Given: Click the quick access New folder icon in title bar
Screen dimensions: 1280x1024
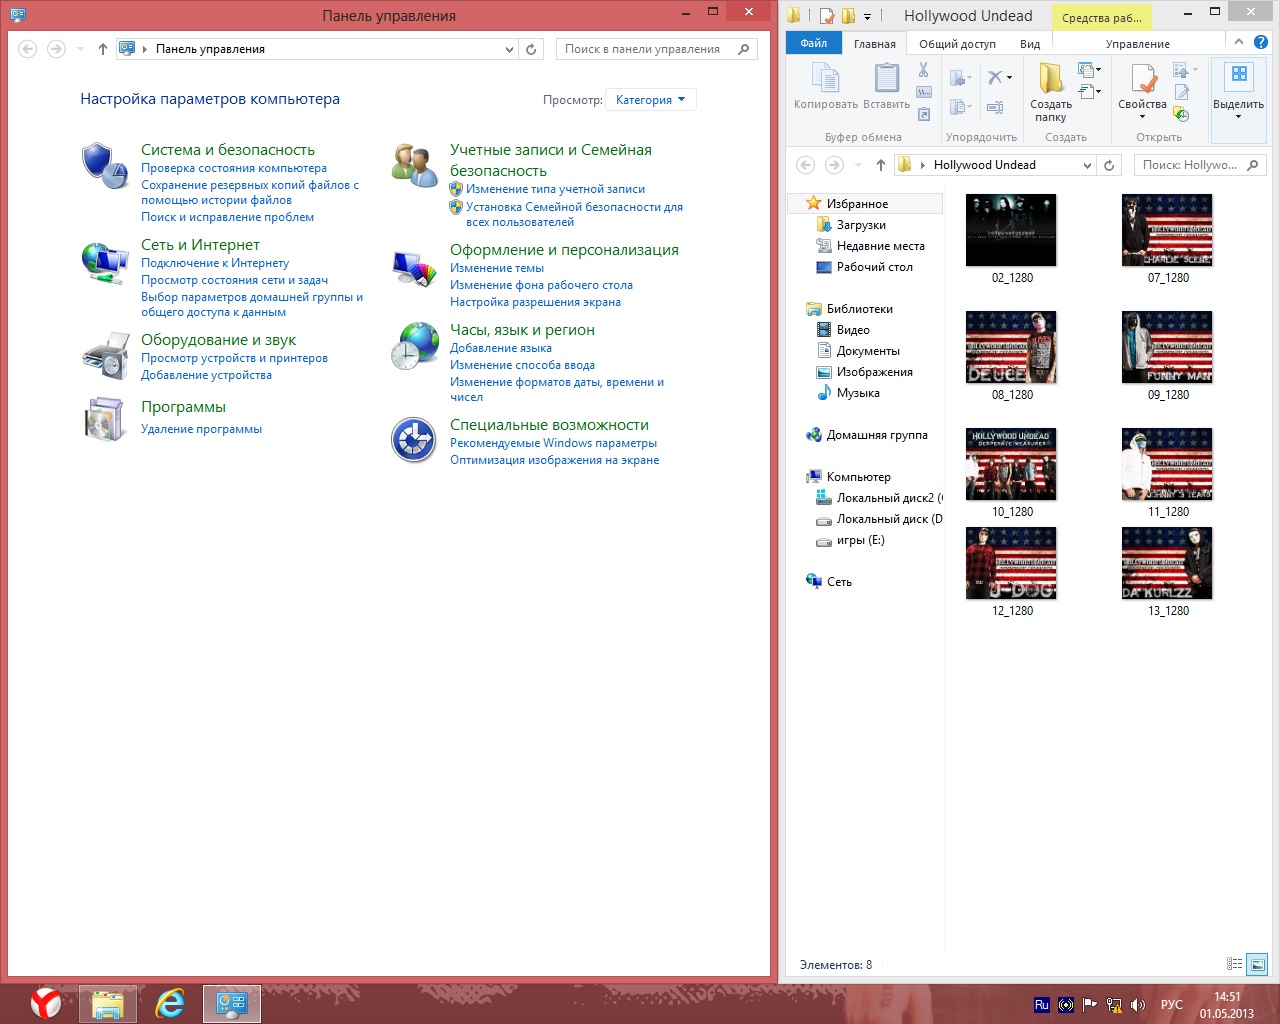Looking at the screenshot, I should 848,16.
